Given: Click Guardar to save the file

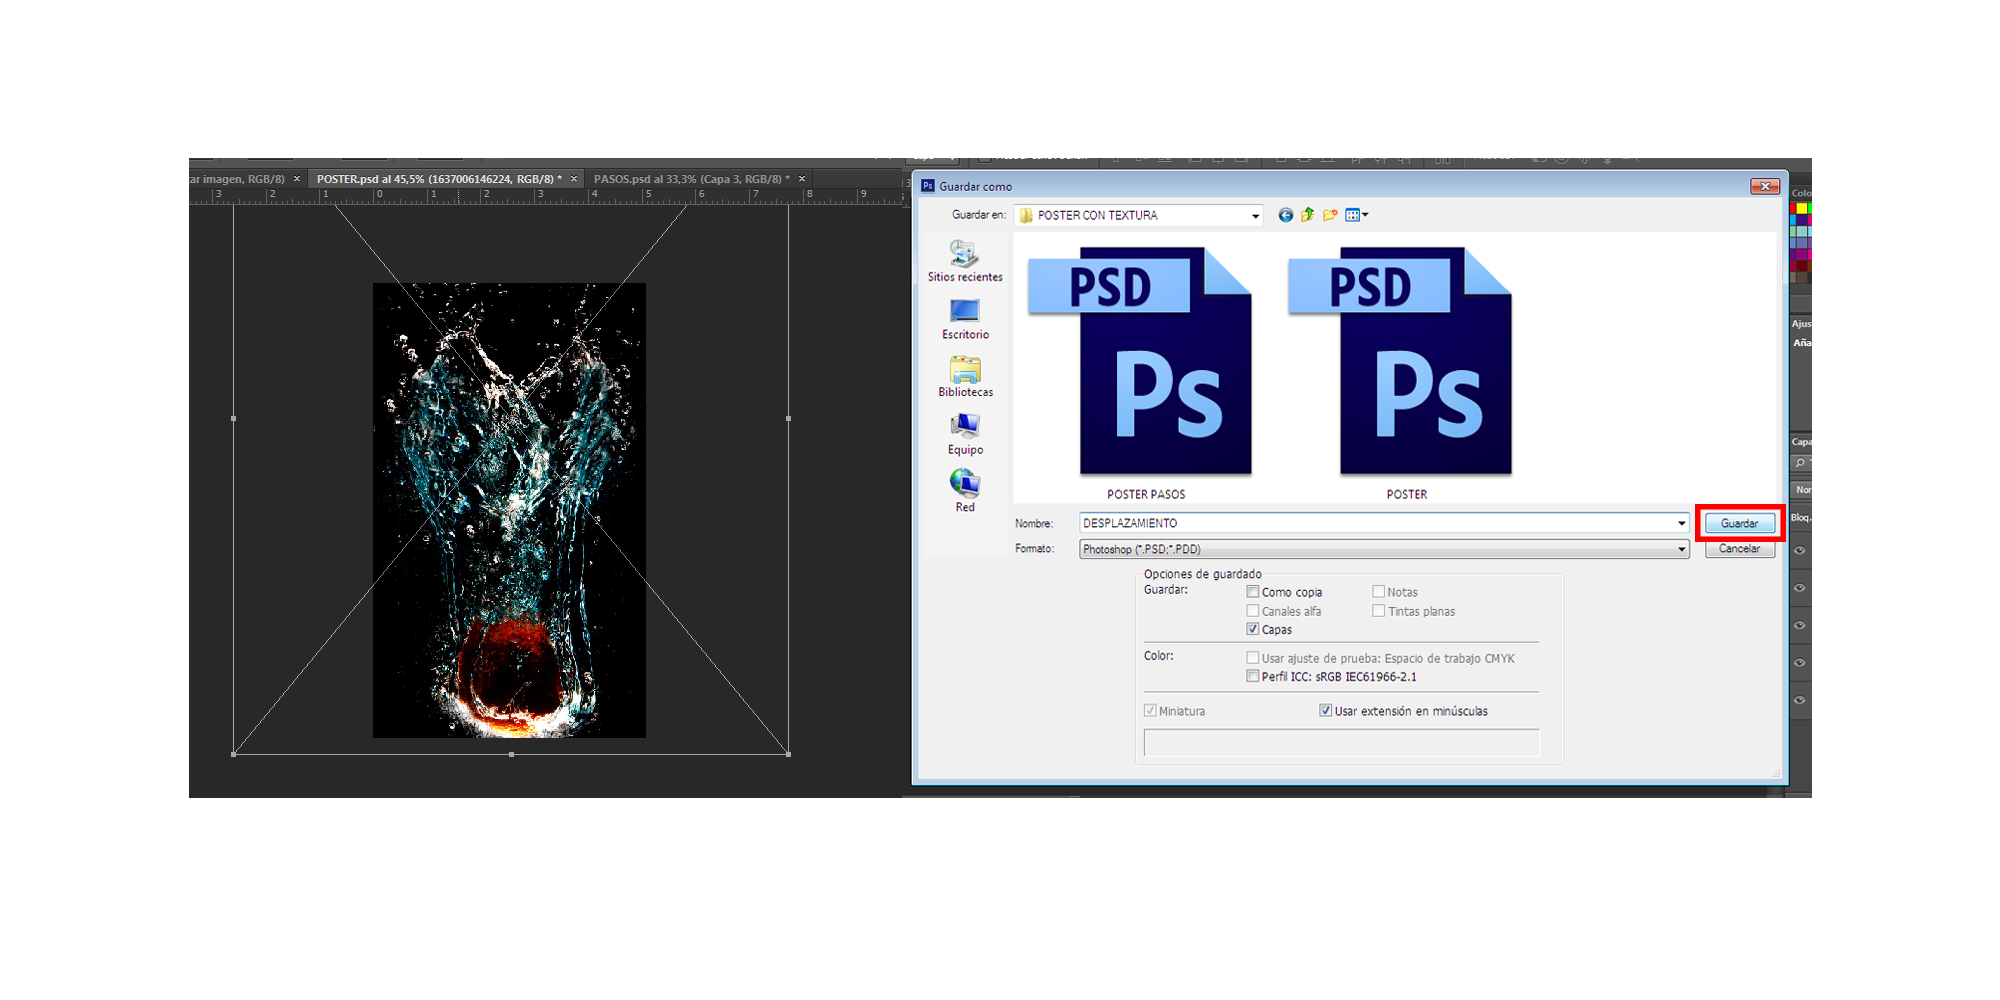Looking at the screenshot, I should click(x=1739, y=523).
